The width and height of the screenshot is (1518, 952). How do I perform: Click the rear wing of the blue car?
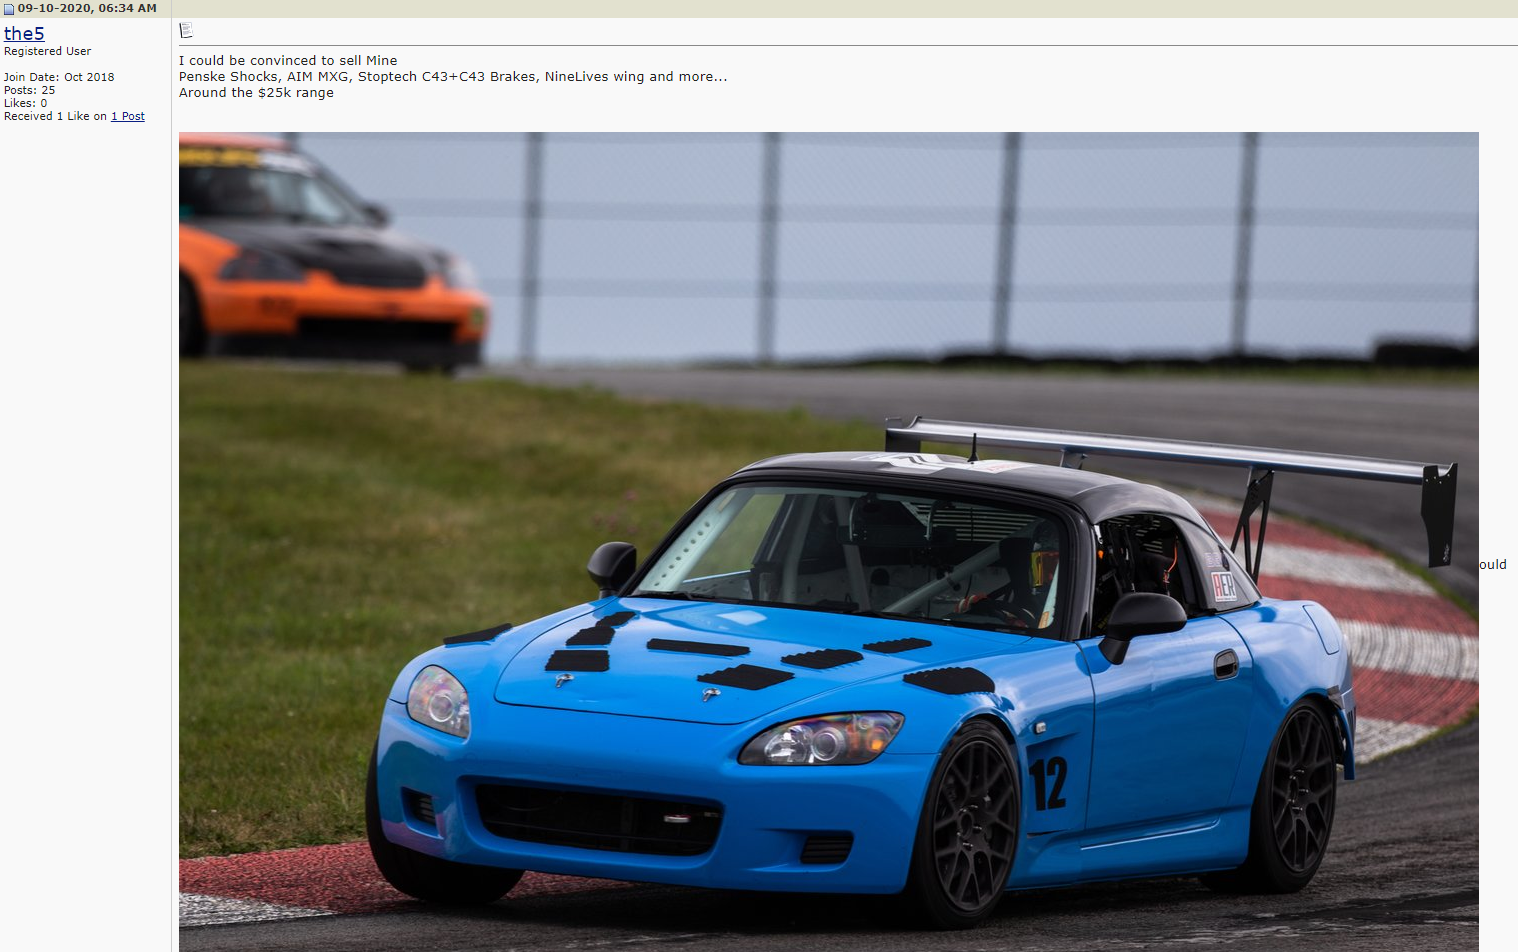1170,448
